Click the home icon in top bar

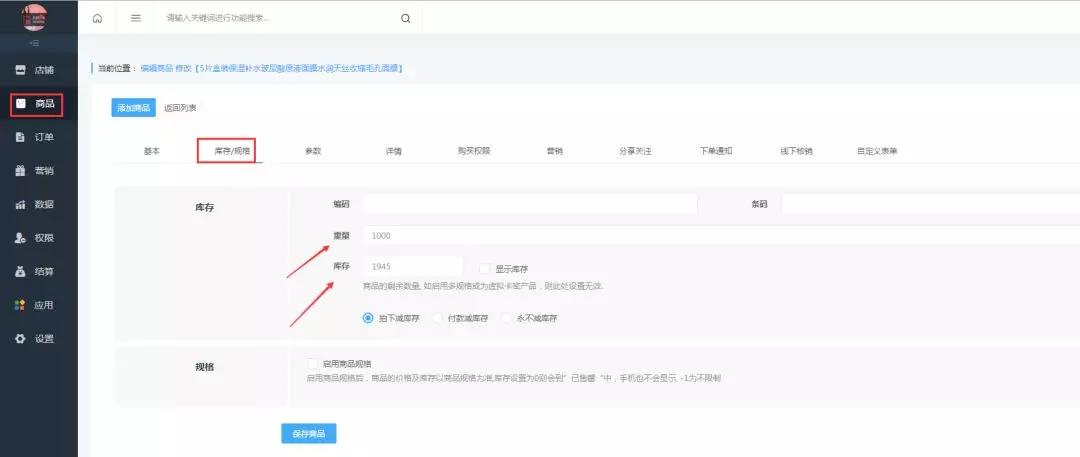(x=97, y=18)
